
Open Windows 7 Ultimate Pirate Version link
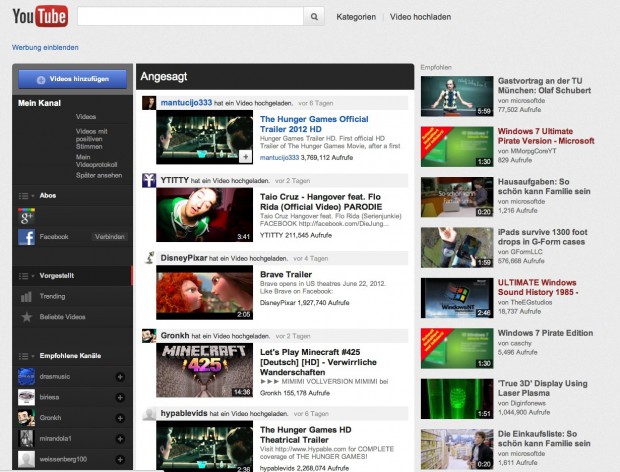pos(546,136)
